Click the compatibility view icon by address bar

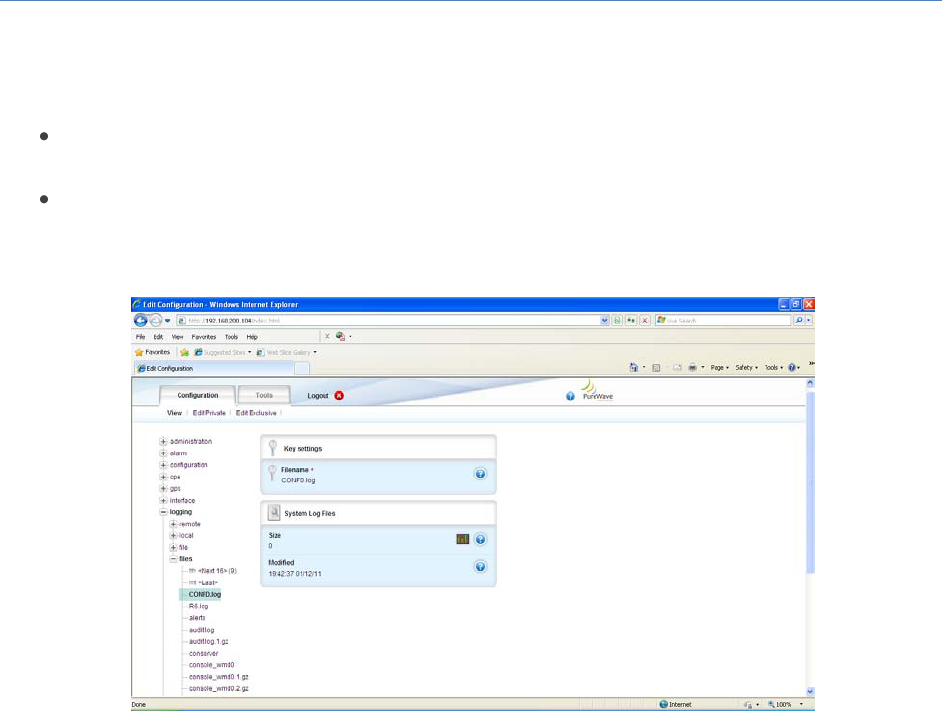pos(617,320)
